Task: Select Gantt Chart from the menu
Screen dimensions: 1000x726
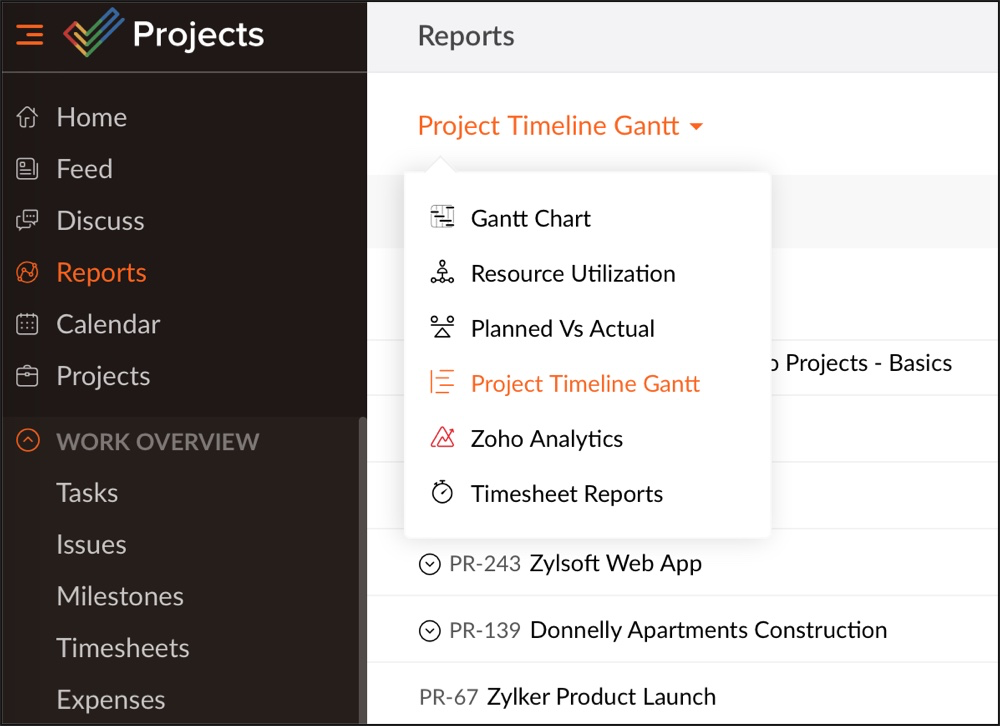Action: pyautogui.click(x=530, y=218)
